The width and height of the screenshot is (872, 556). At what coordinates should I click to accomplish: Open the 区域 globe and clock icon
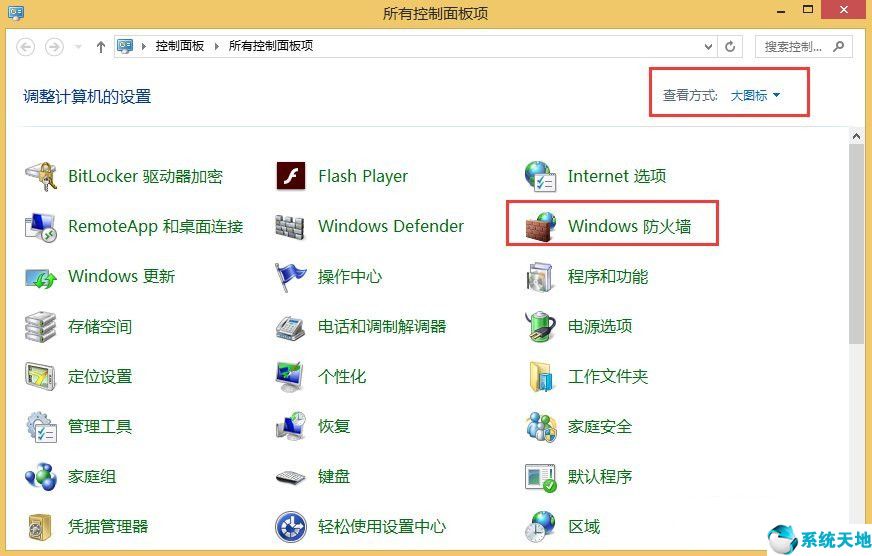coord(540,527)
